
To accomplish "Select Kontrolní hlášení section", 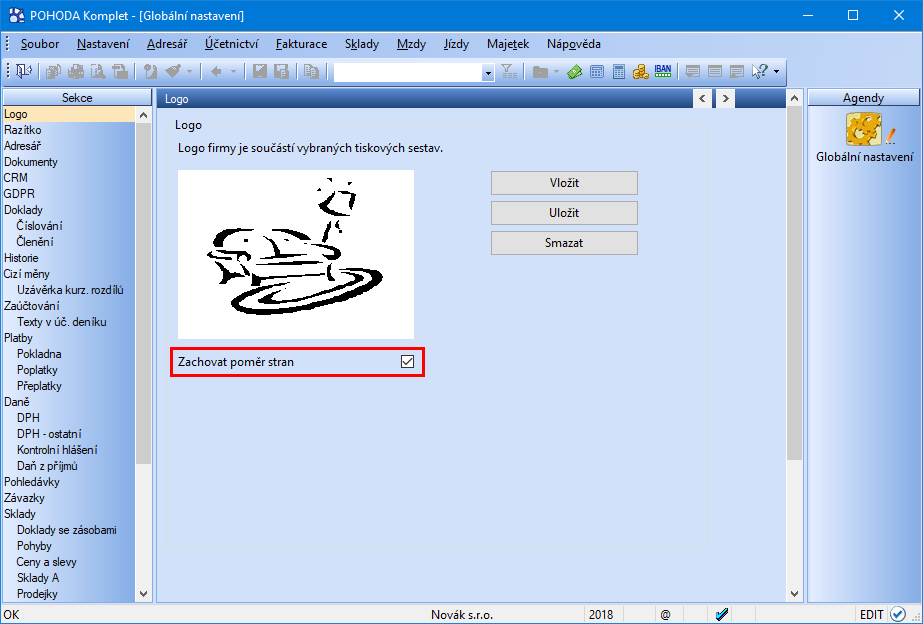I will (57, 450).
